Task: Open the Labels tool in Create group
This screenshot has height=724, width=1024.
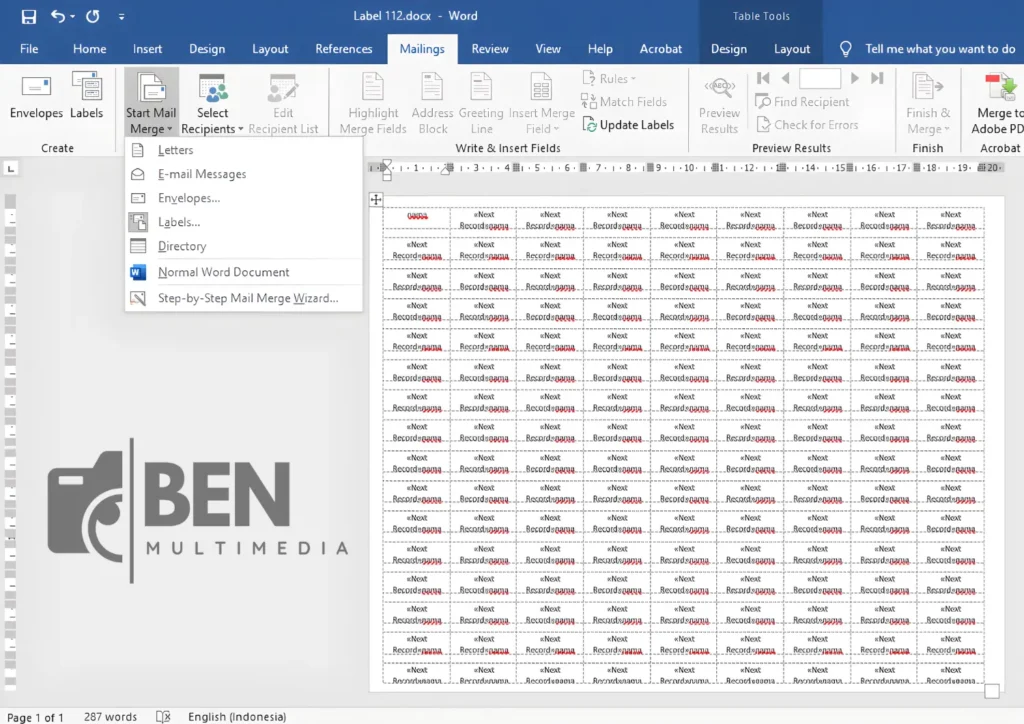Action: 86,95
